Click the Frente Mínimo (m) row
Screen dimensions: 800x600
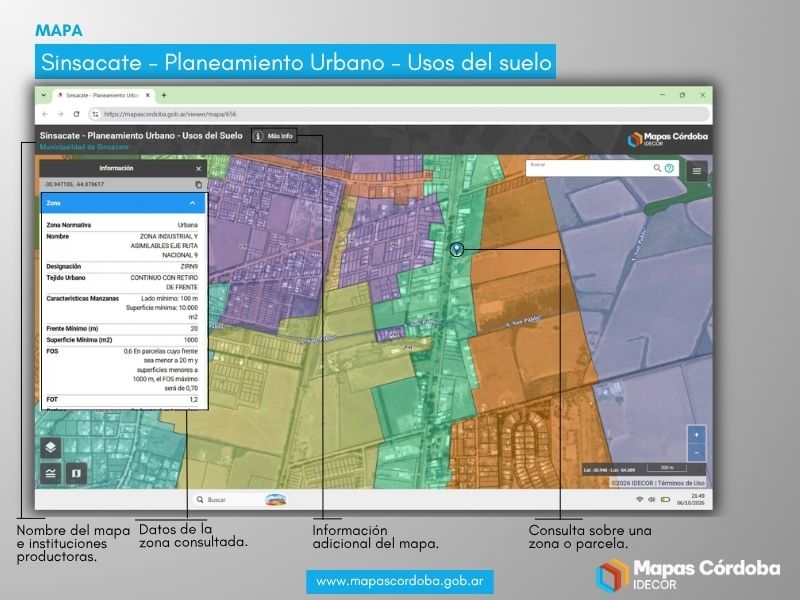(122, 329)
